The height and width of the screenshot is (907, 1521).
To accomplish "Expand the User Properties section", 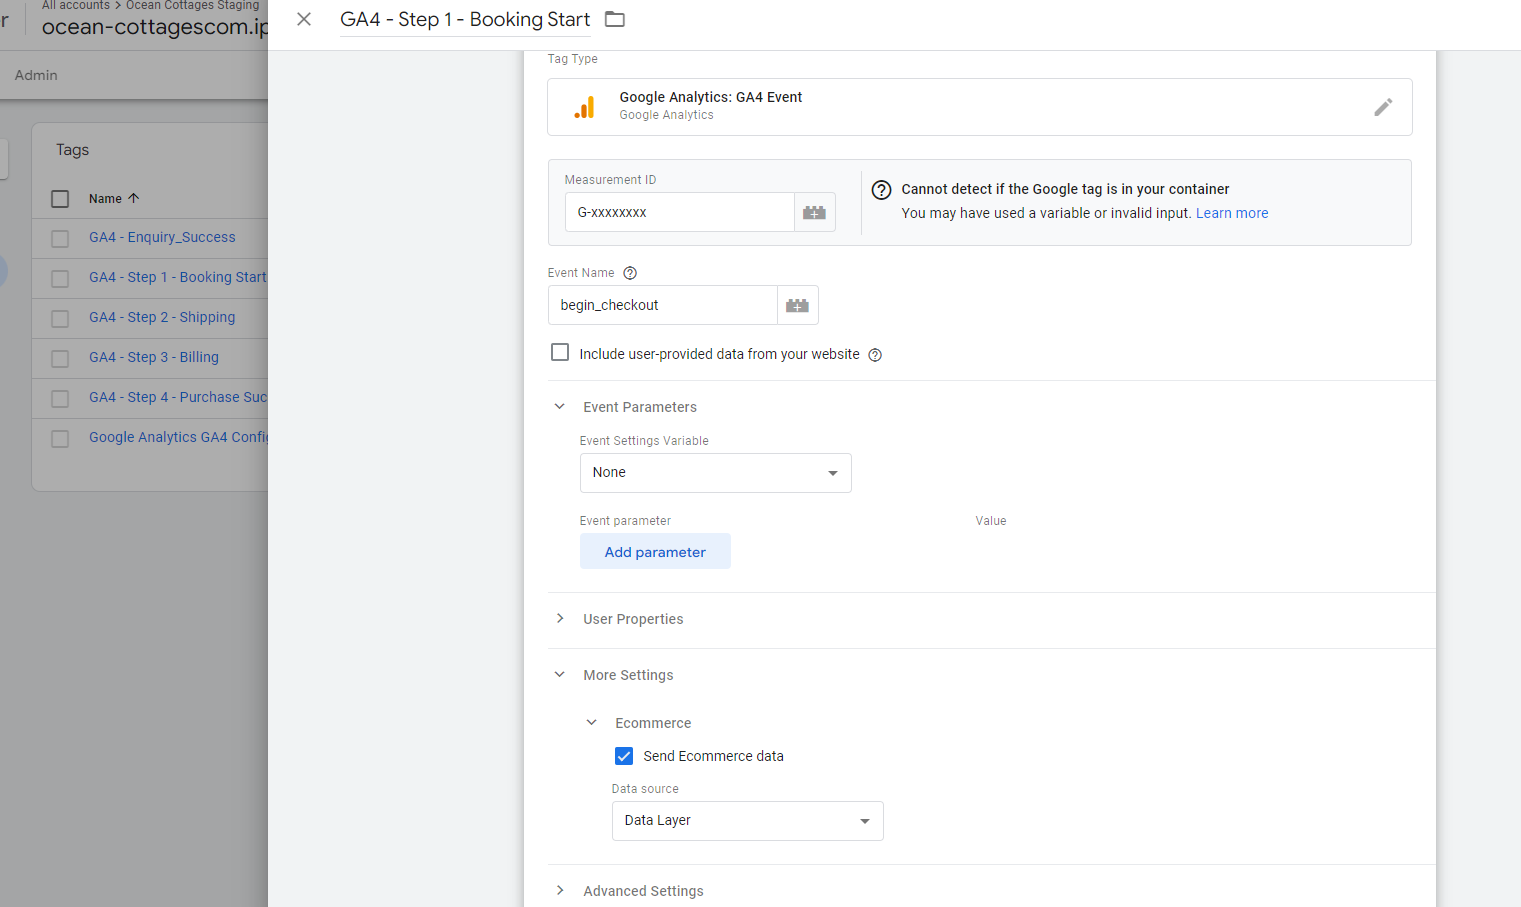I will click(x=560, y=619).
